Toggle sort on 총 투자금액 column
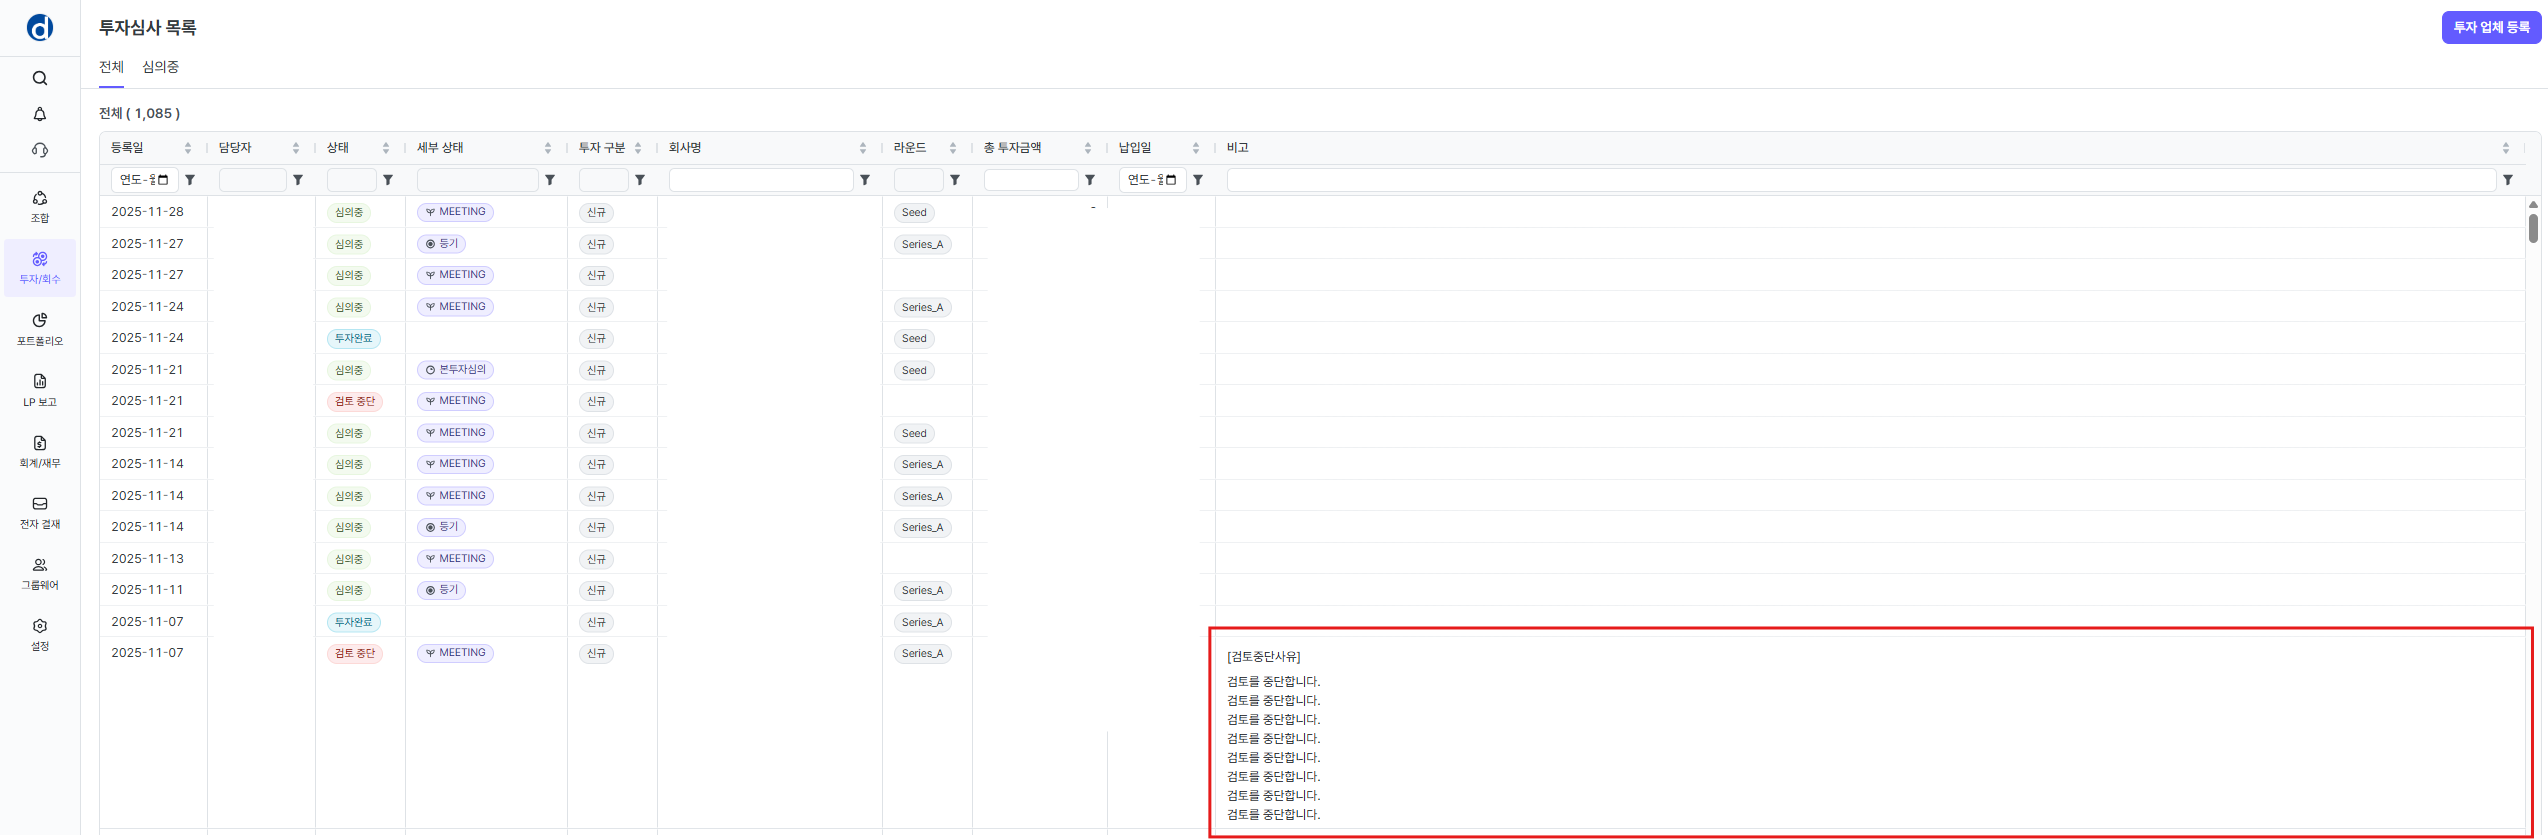Screen dimensions: 2548x839 point(1087,148)
